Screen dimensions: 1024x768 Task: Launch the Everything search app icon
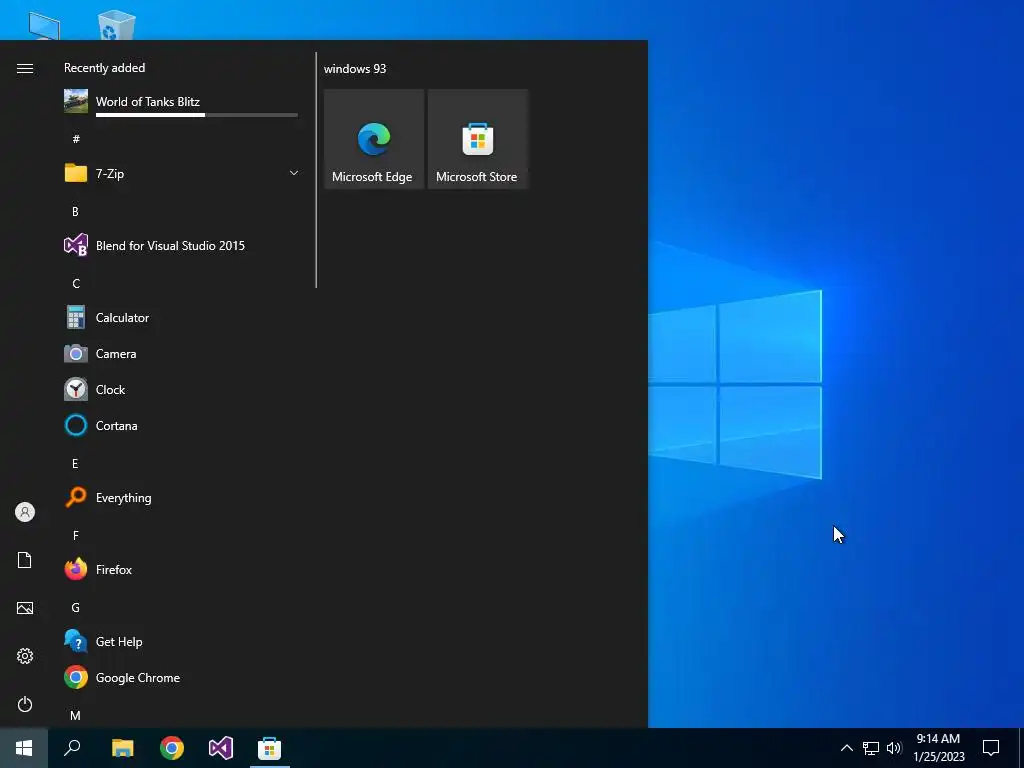click(76, 498)
